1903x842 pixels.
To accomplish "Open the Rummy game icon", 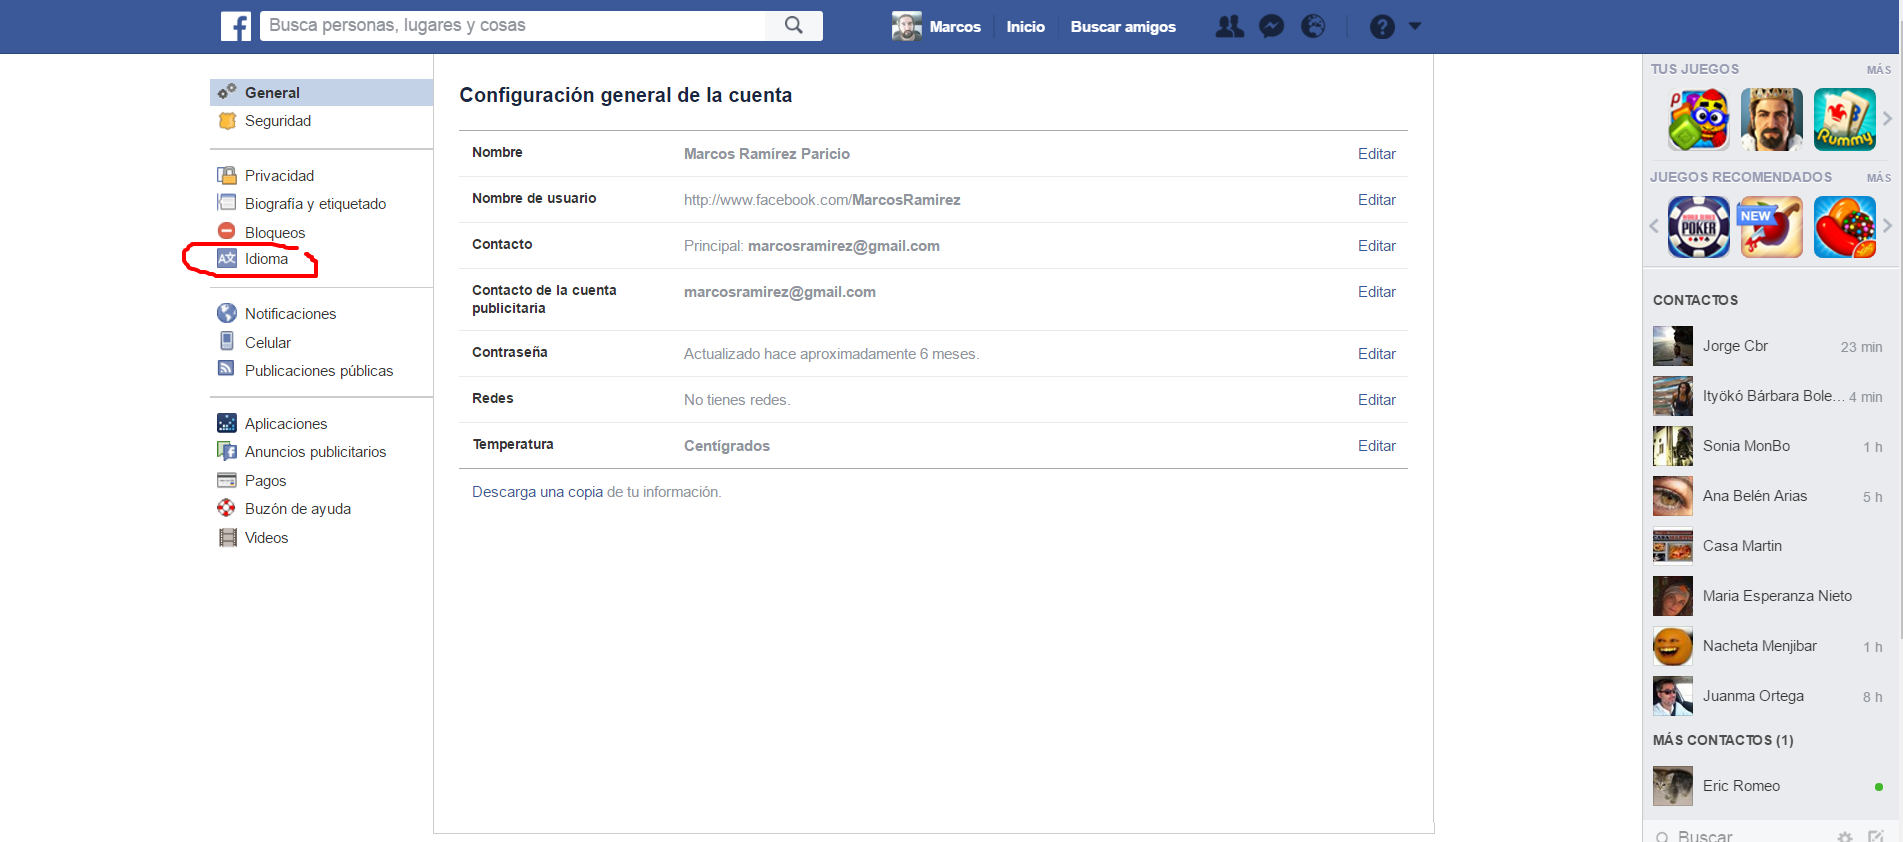I will 1845,119.
